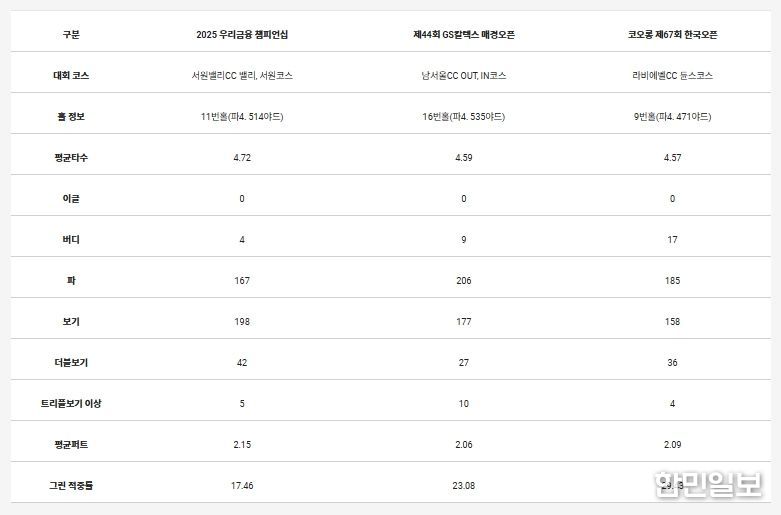Select the 코오롱 제67회 한국오픈 column header

click(672, 34)
